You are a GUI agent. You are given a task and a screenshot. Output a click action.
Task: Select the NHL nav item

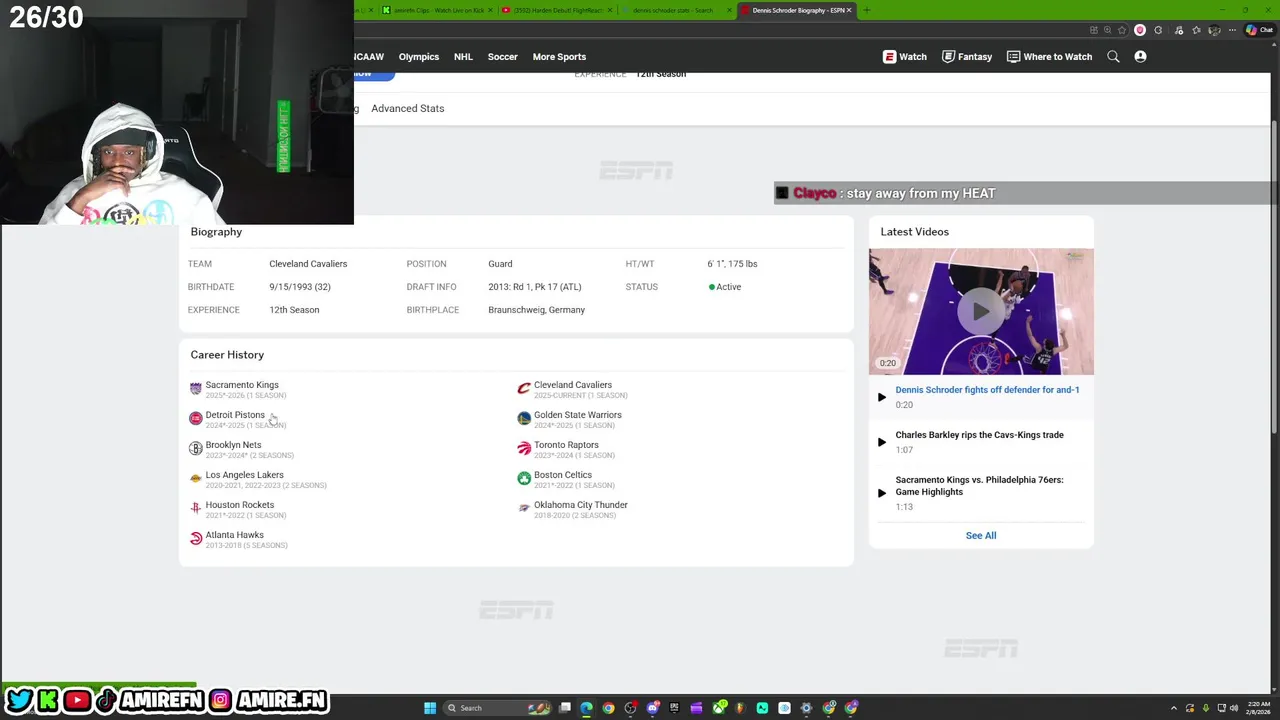pyautogui.click(x=463, y=57)
